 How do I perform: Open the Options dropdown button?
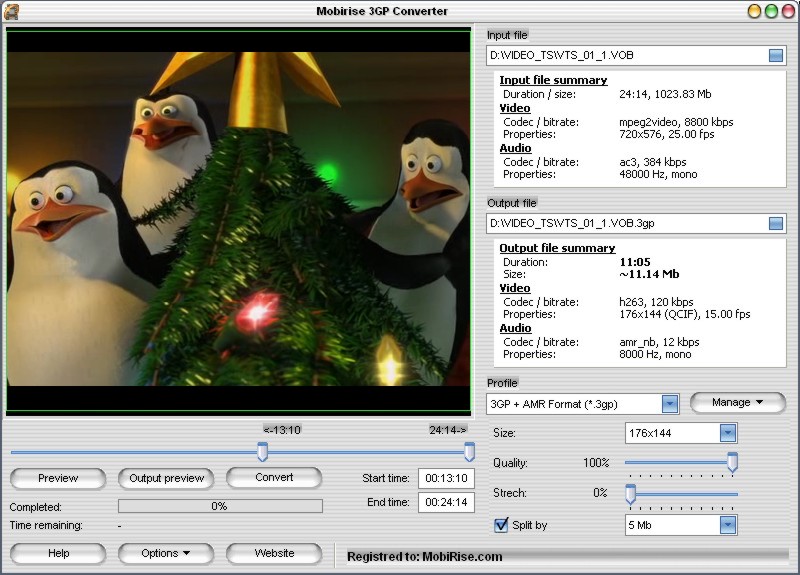pyautogui.click(x=165, y=554)
